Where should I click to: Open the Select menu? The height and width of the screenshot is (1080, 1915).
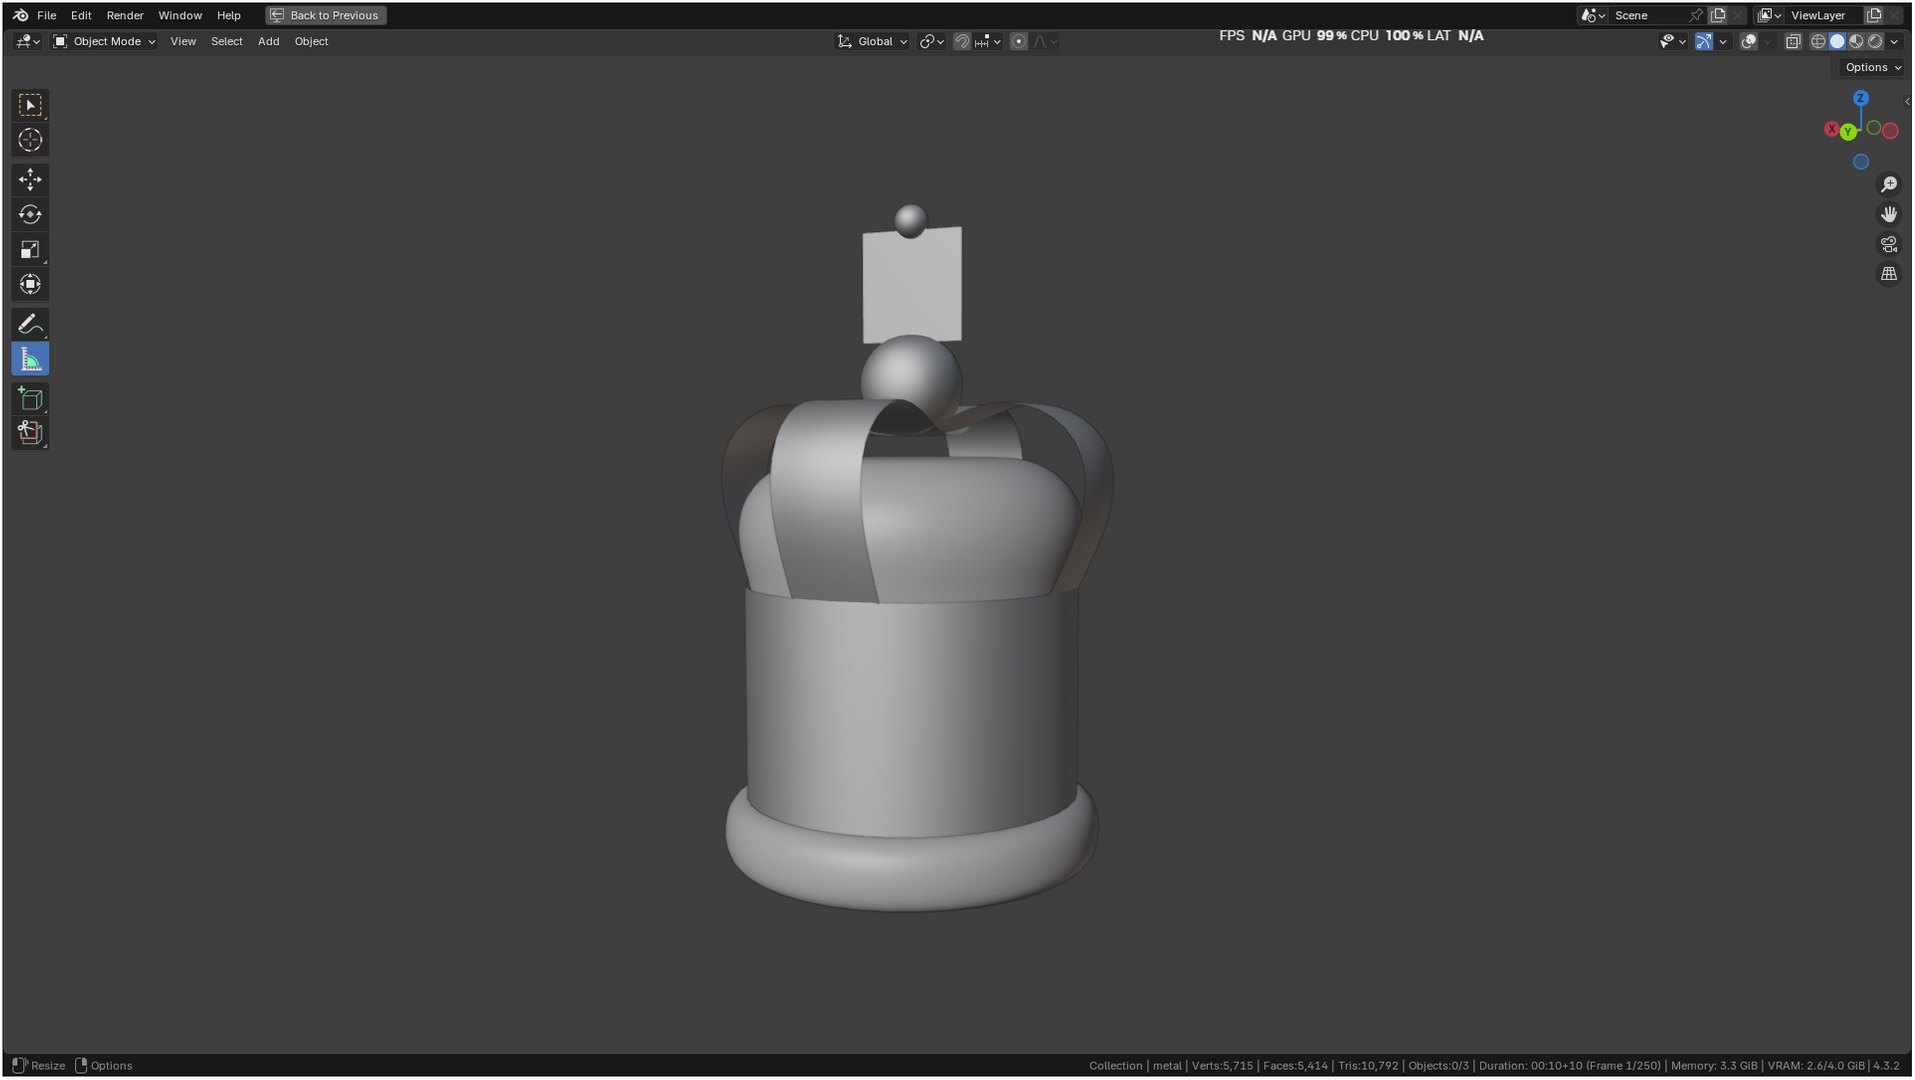tap(227, 41)
